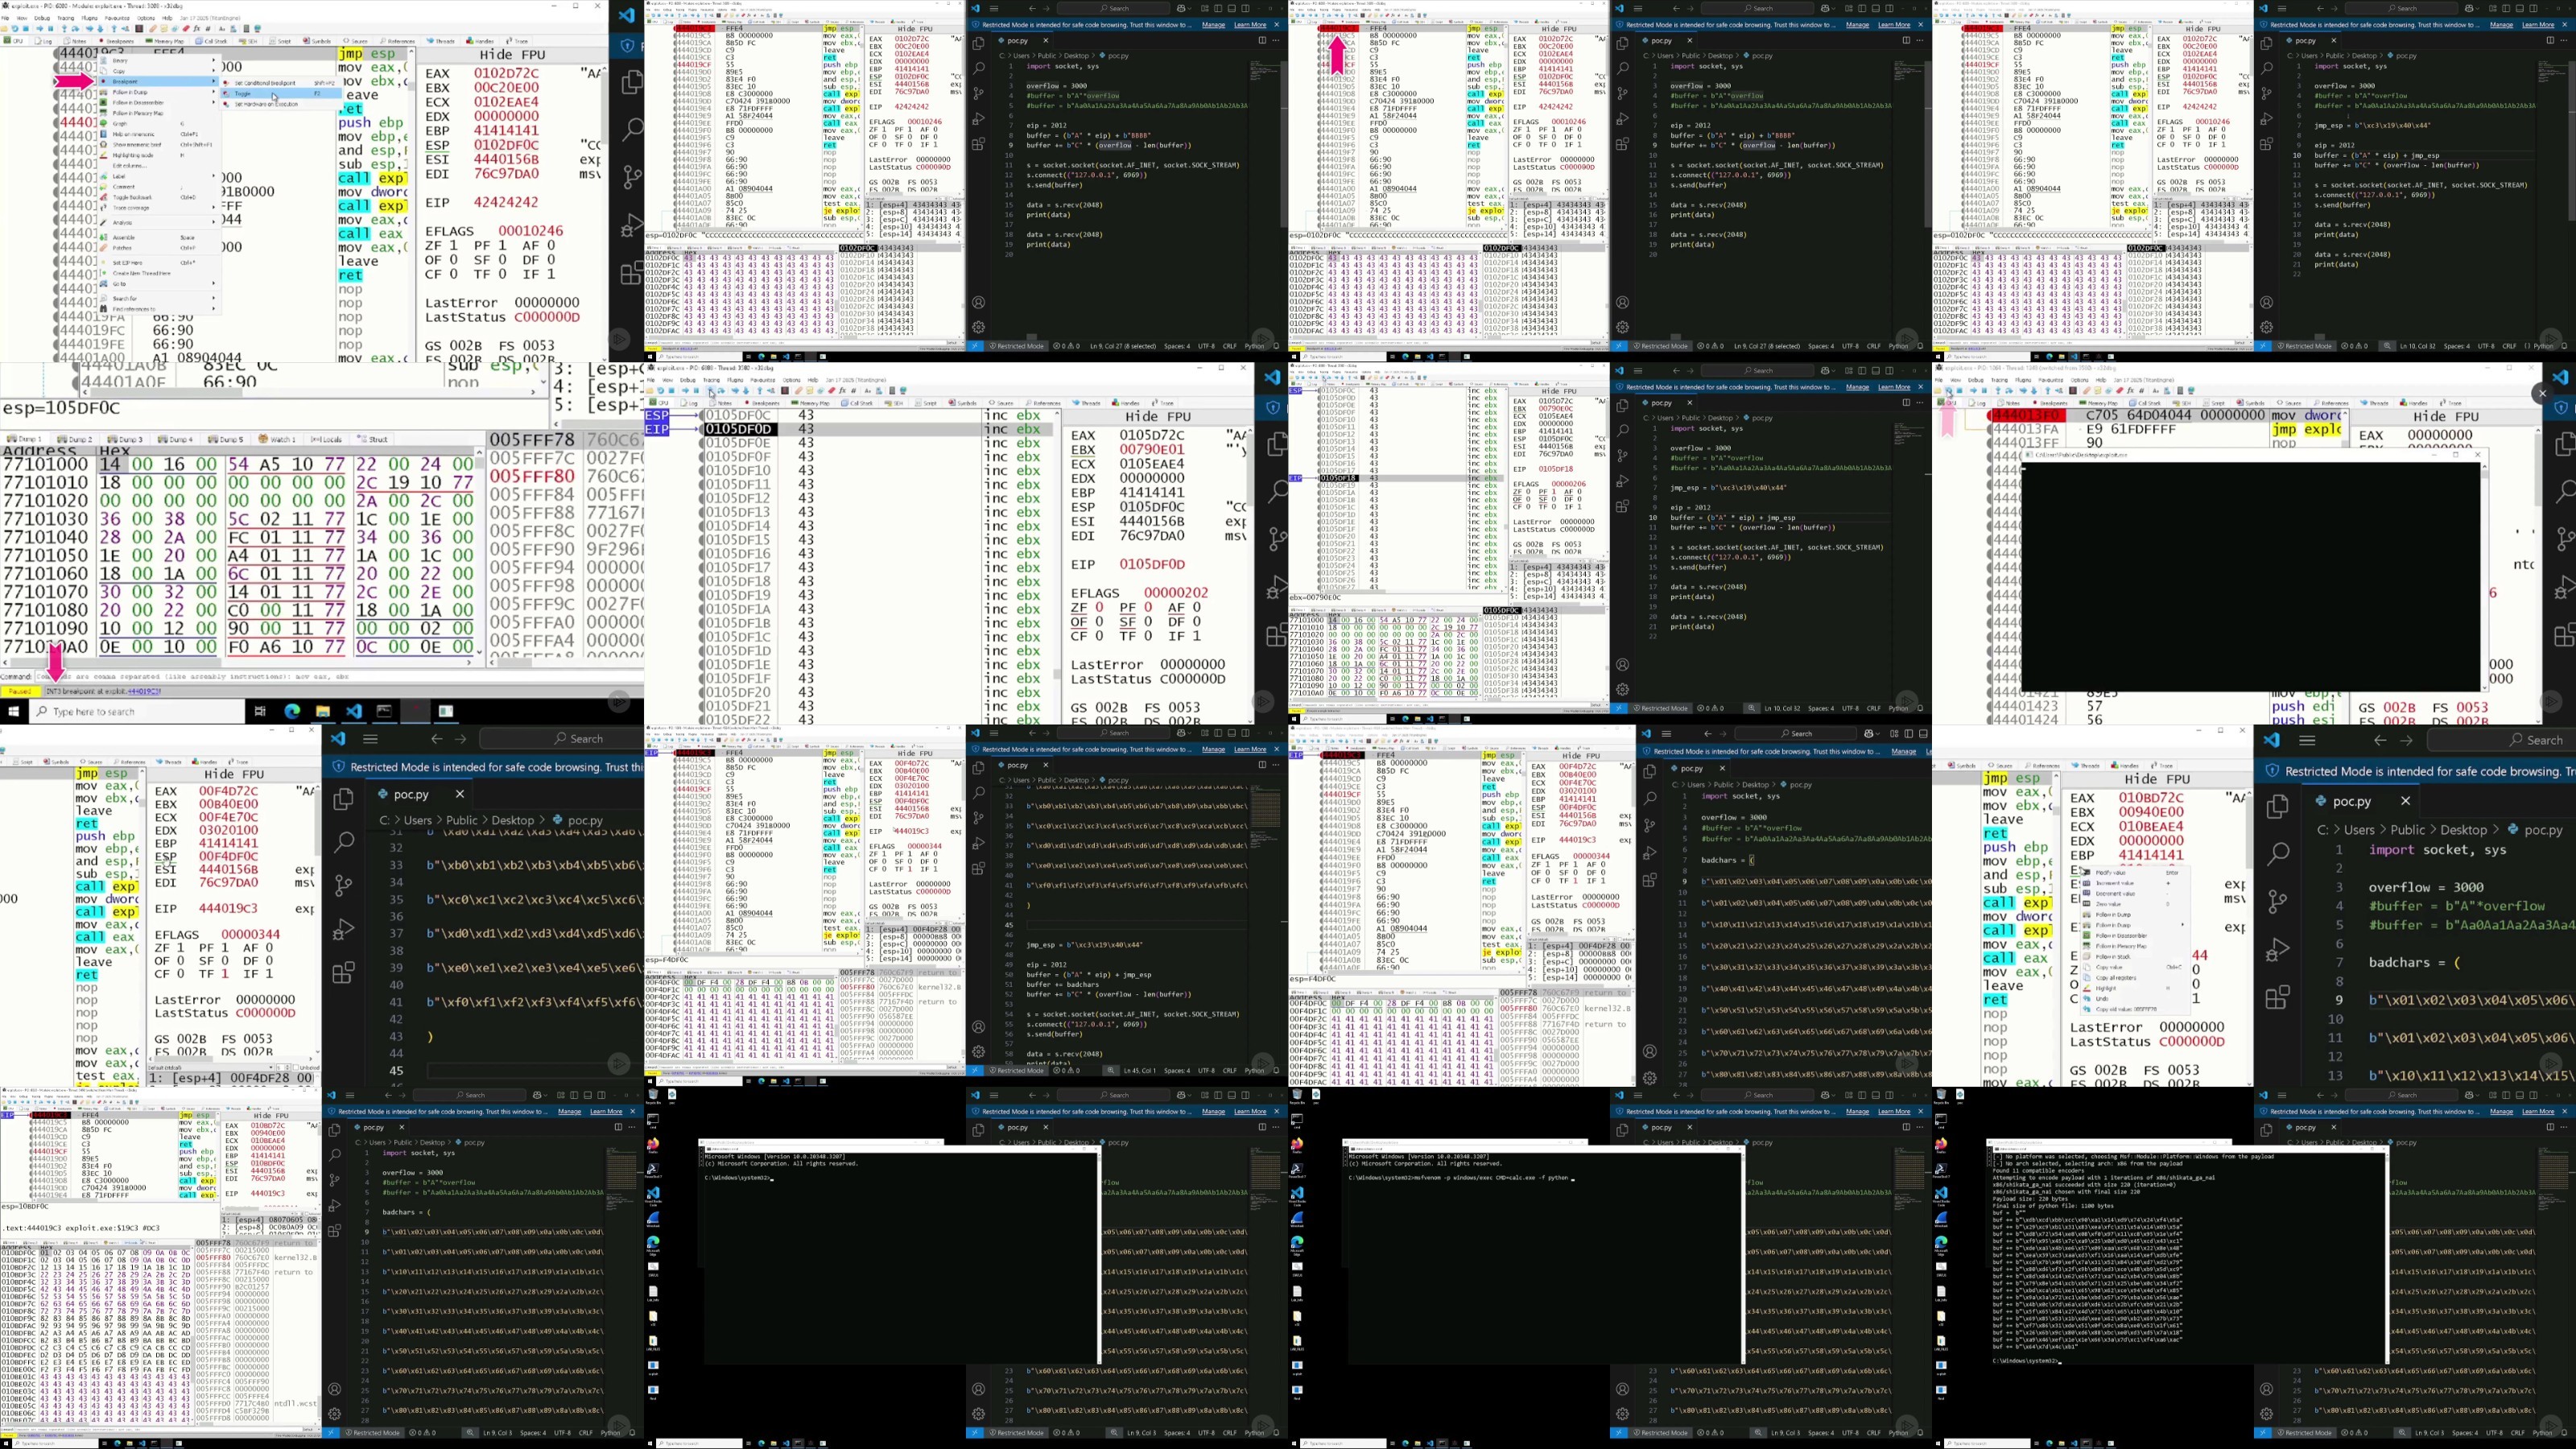Open Patches from the context menu
Viewport: 2576px width, 1449px height.
click(x=158, y=248)
